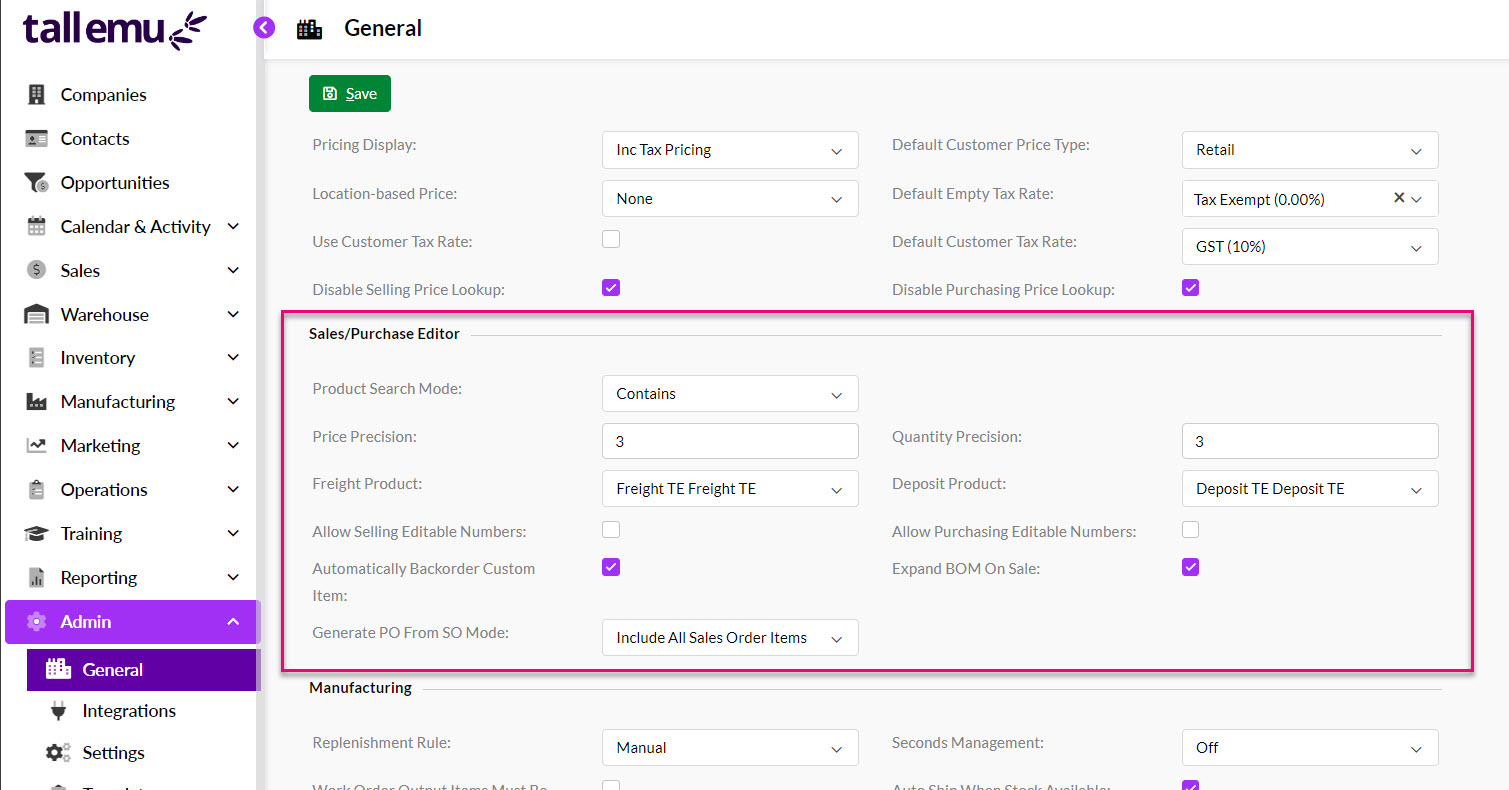Select the Contacts sidebar icon
1509x790 pixels.
(36, 138)
